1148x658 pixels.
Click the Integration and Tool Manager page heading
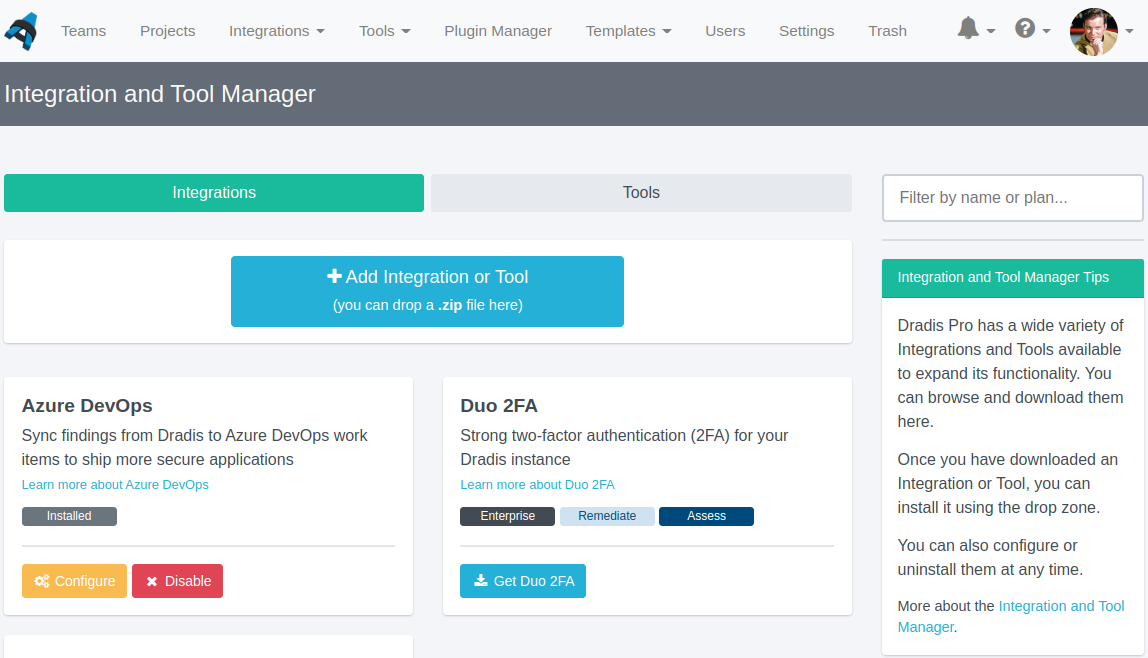(x=160, y=94)
